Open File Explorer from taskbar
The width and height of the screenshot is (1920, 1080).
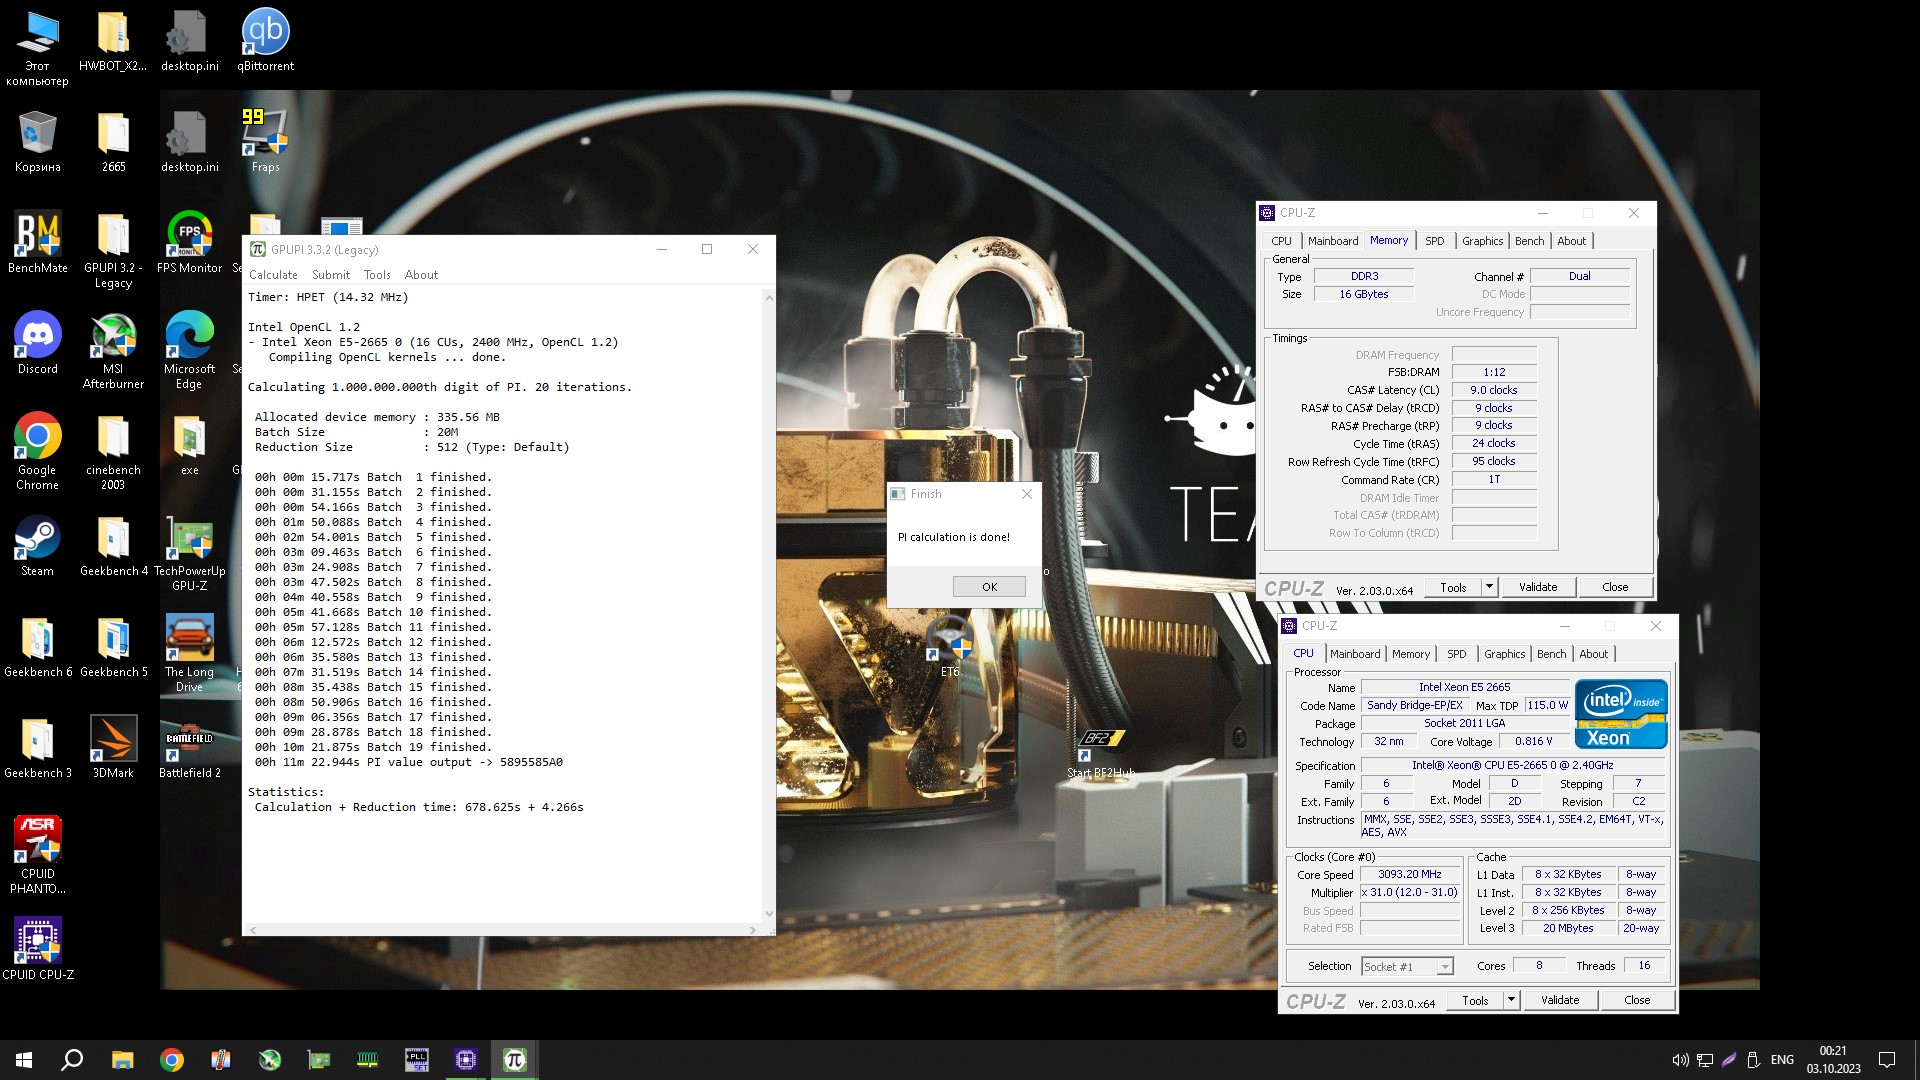tap(122, 1060)
